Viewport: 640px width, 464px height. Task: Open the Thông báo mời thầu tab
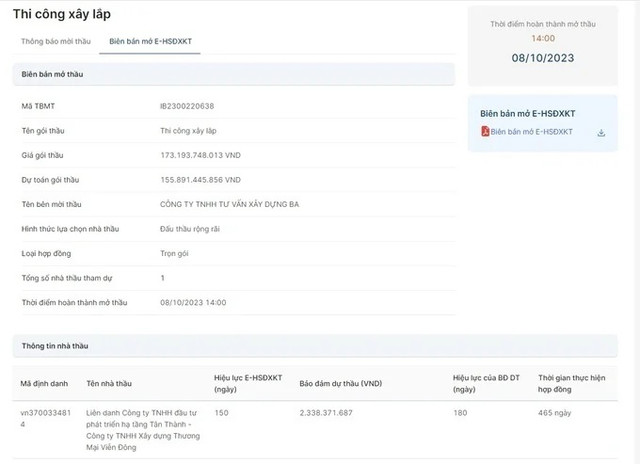point(56,41)
